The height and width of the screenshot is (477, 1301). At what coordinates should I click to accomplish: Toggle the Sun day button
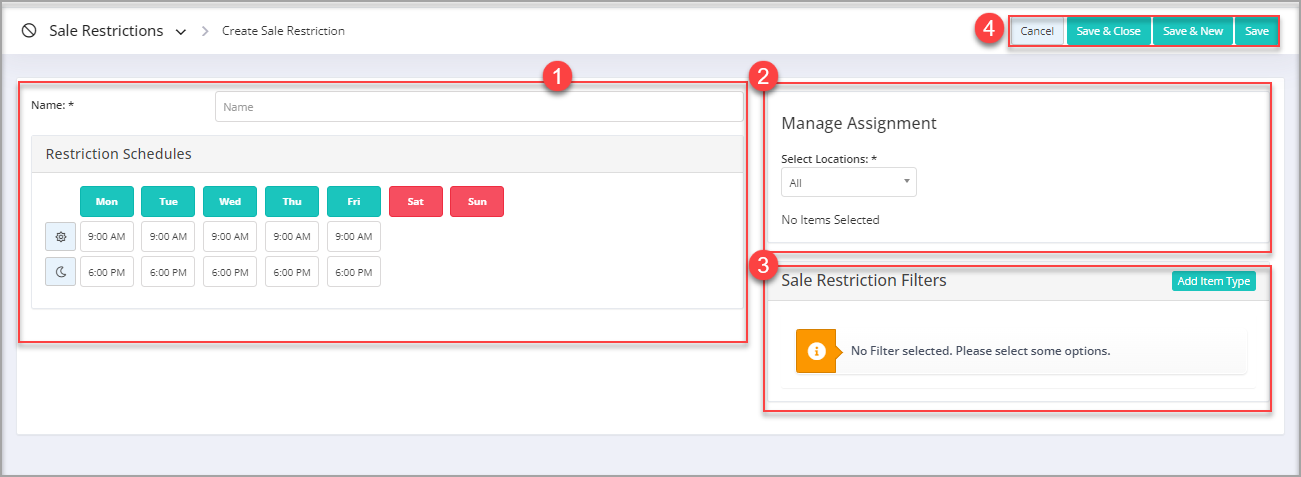click(477, 202)
